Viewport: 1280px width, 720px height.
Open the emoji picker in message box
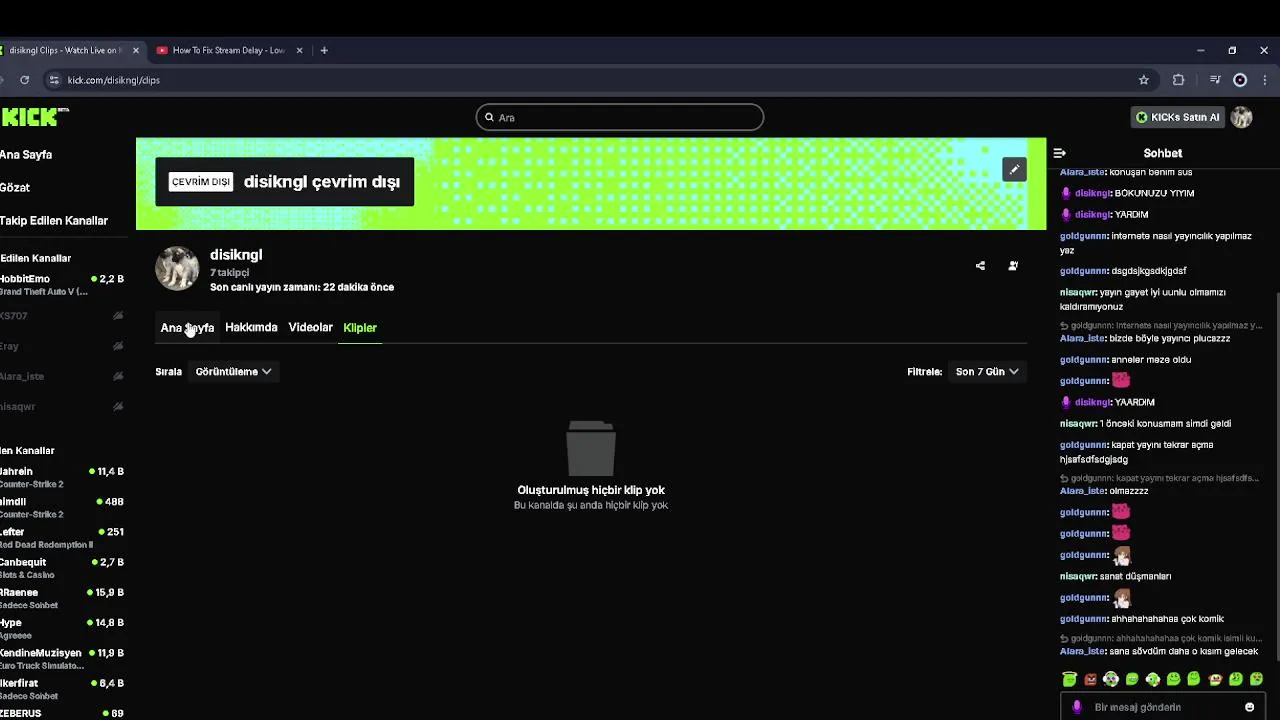(1249, 707)
